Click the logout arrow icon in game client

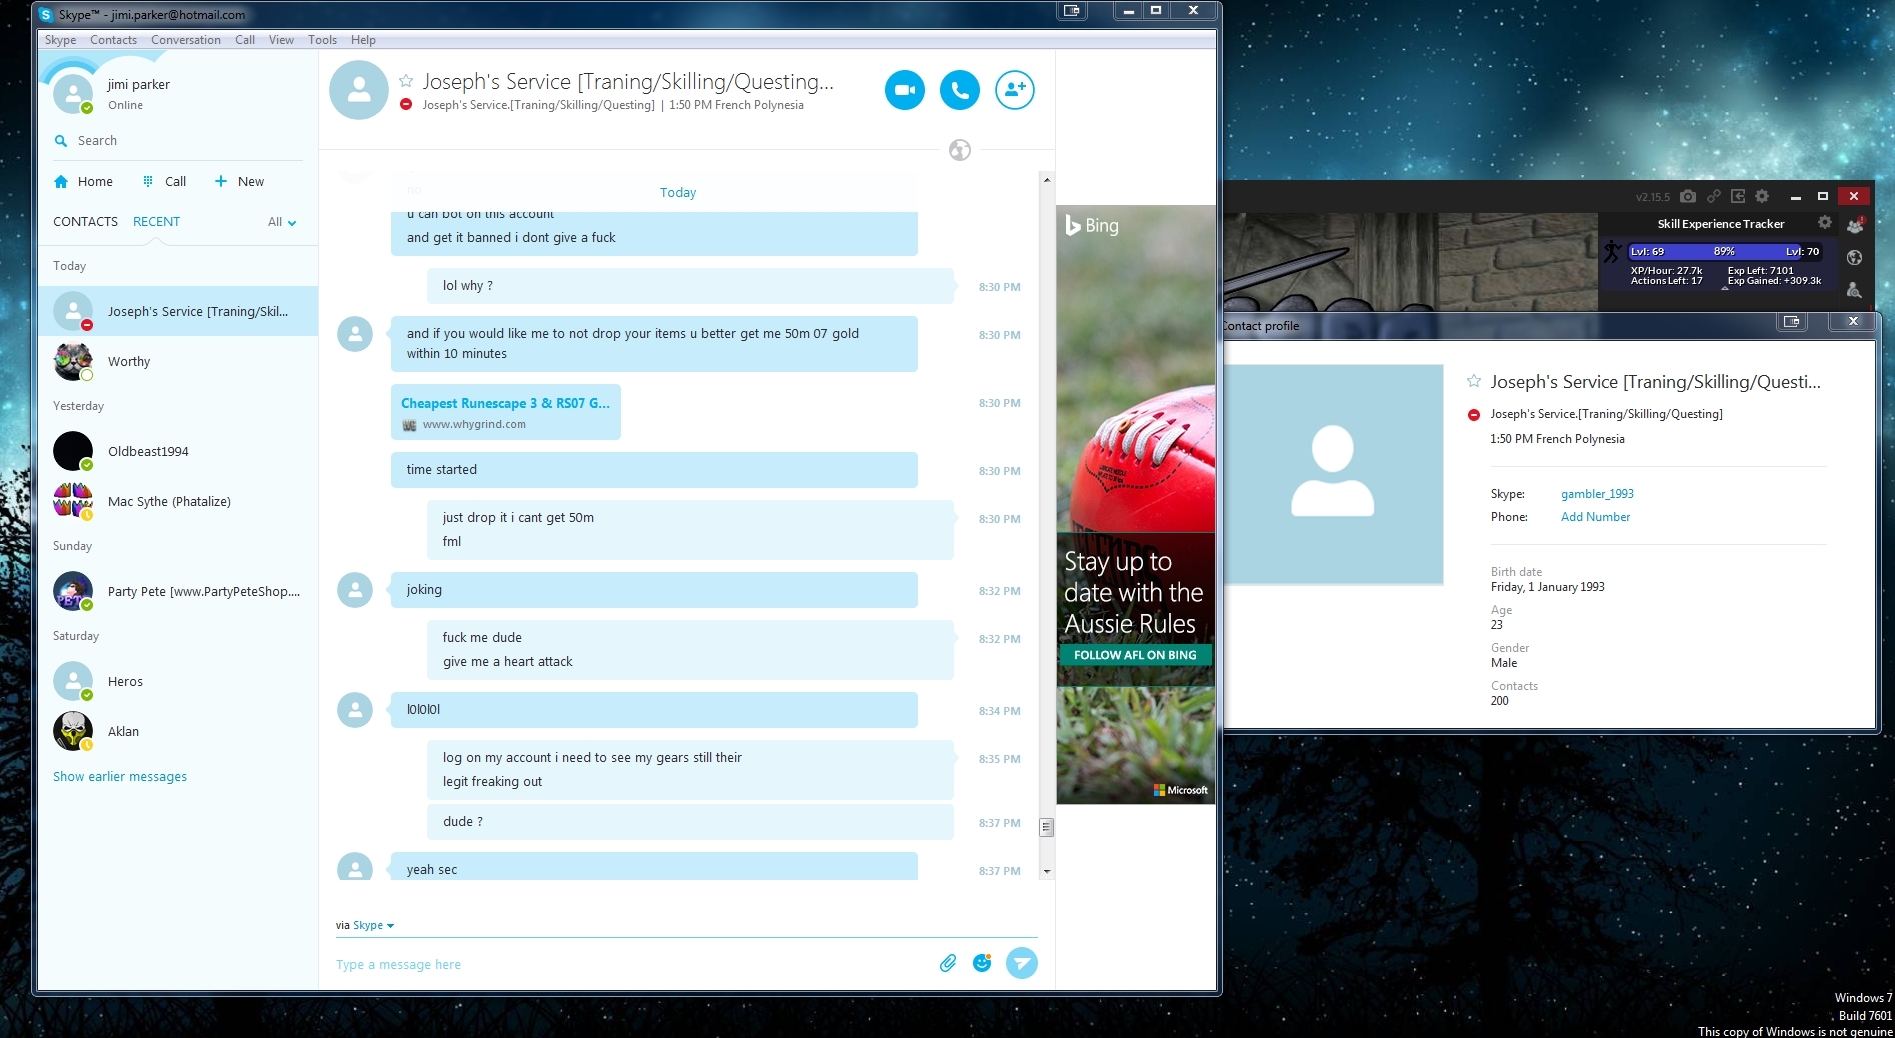point(1738,196)
